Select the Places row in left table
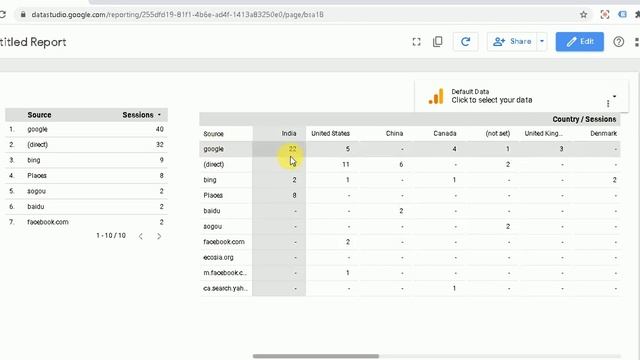The image size is (640, 360). tap(87, 176)
